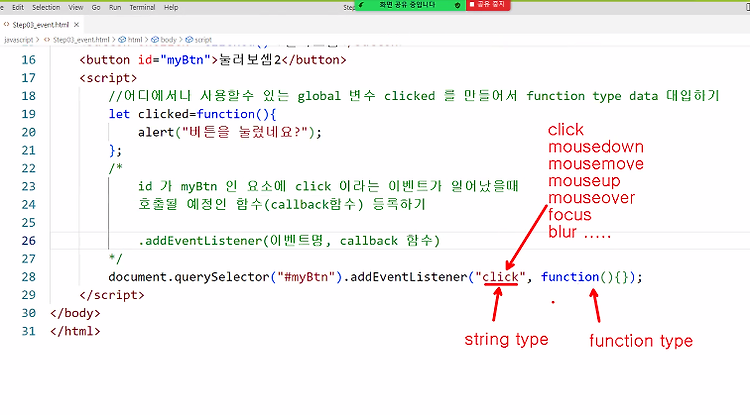Click the closing </html> tag
The height and width of the screenshot is (415, 750).
point(75,331)
